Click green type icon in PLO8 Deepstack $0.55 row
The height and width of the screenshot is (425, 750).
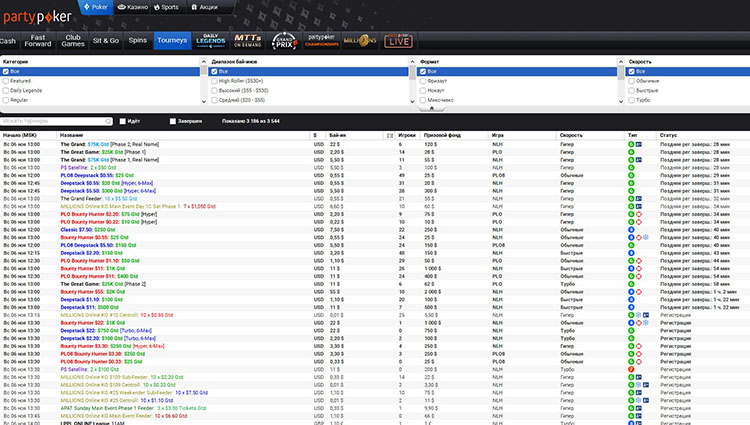coord(631,175)
